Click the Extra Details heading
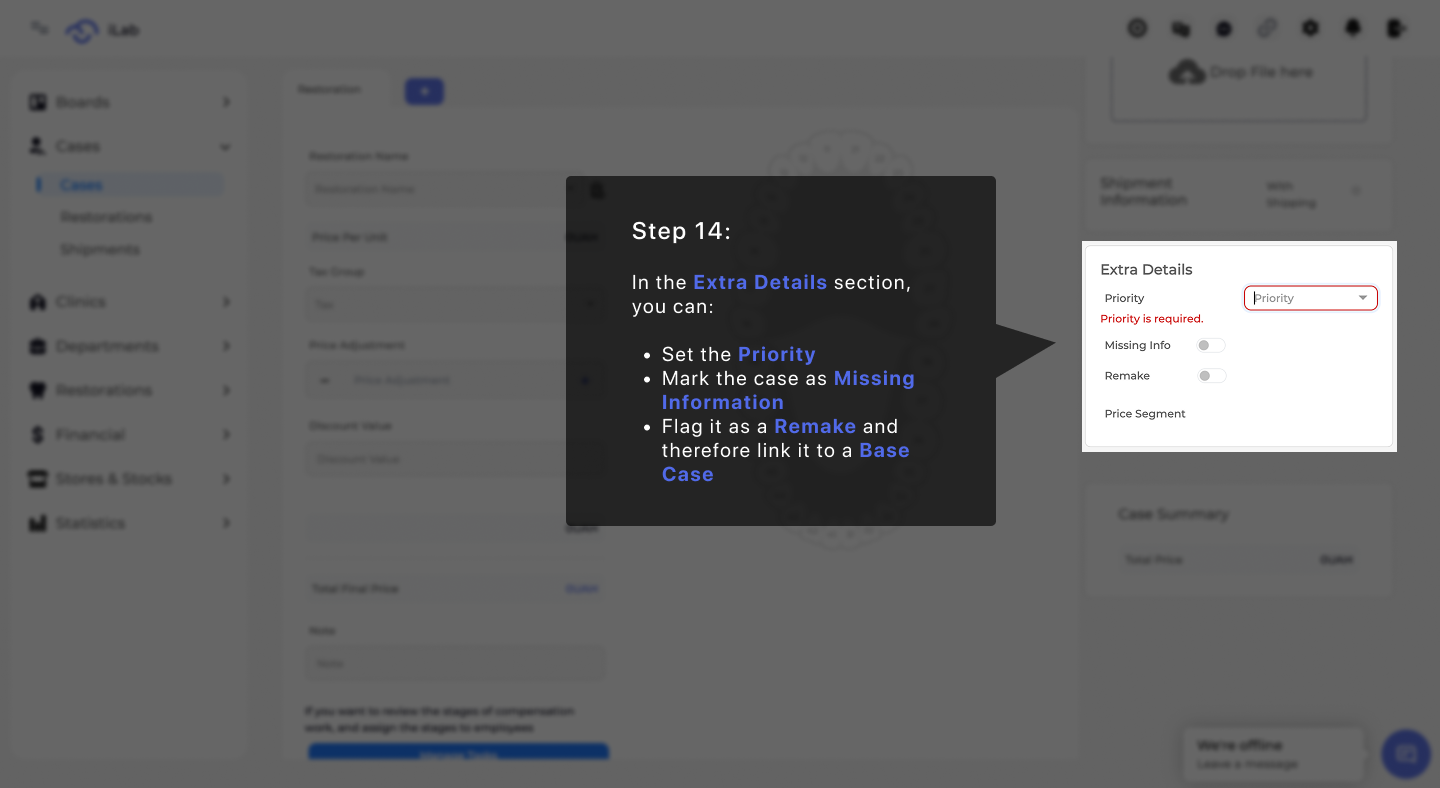Viewport: 1440px width, 788px height. point(1146,270)
